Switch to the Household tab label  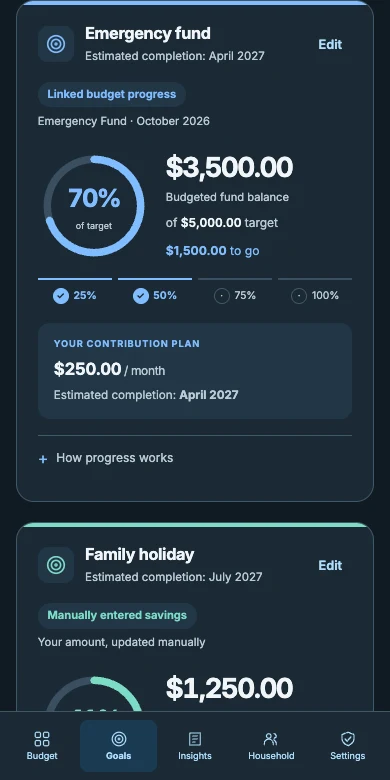tap(271, 756)
